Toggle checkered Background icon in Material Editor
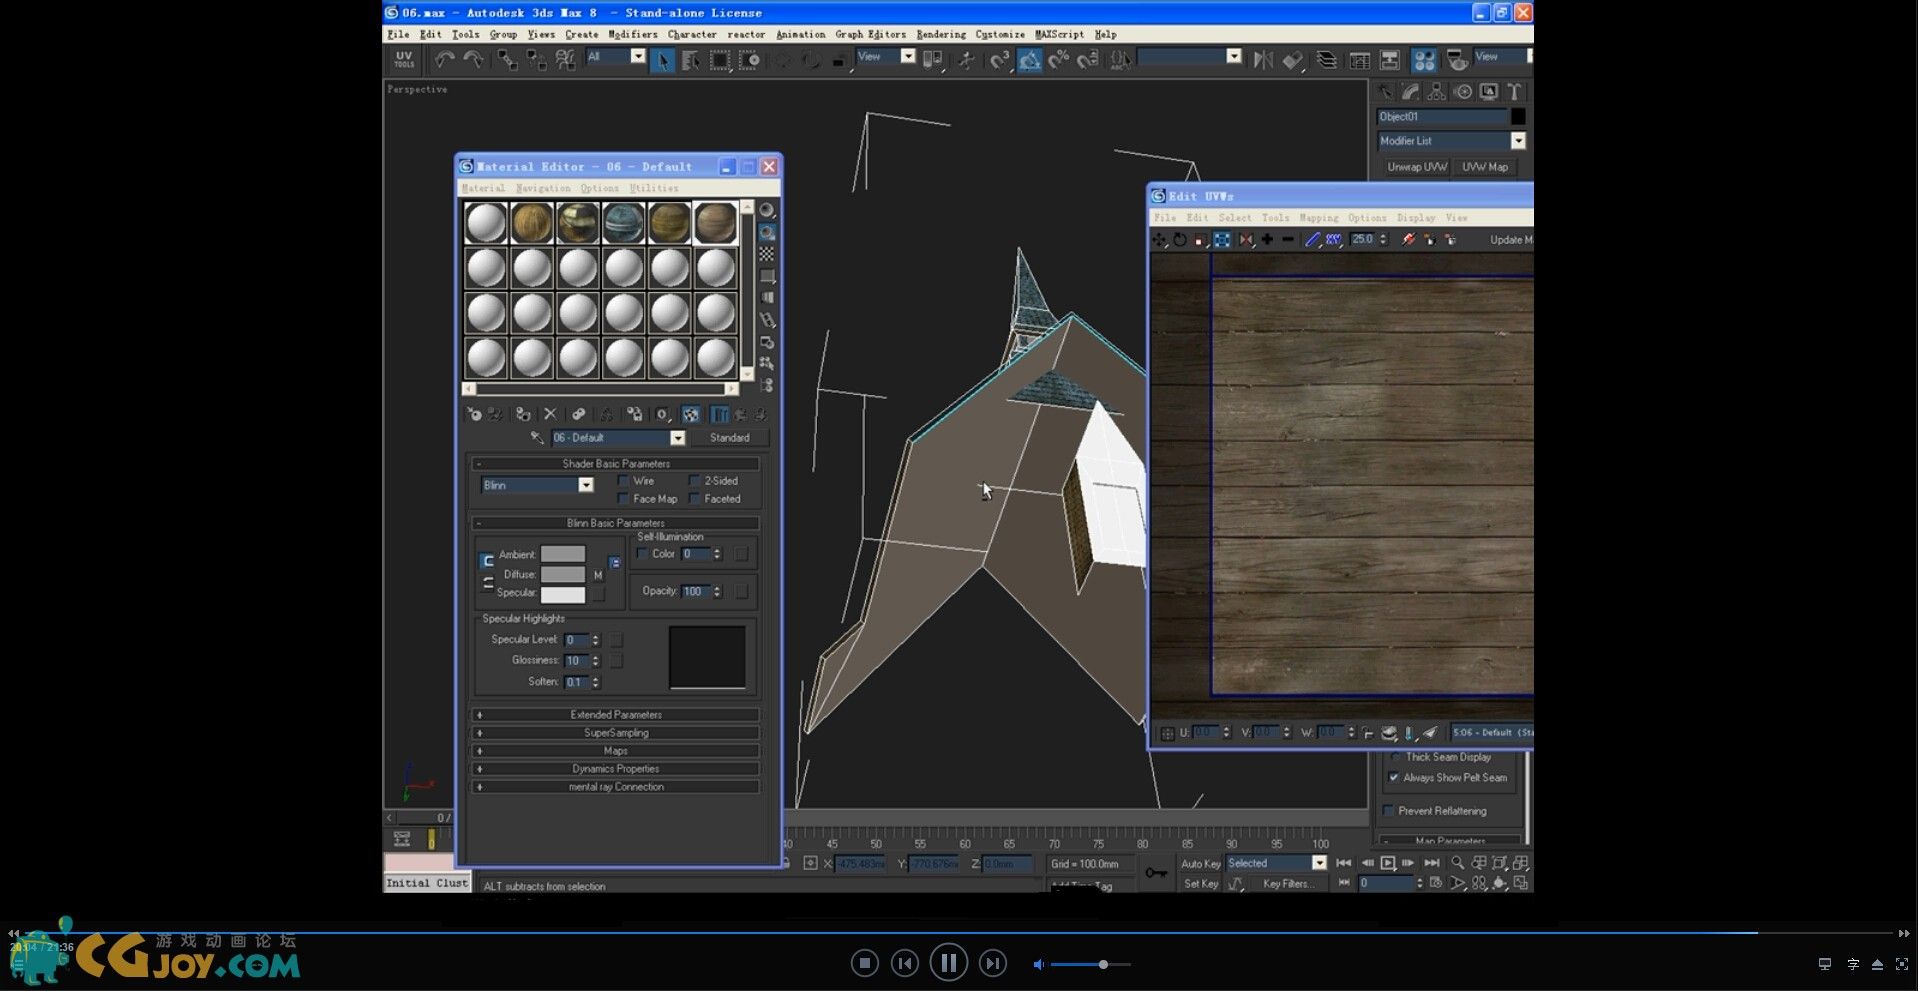Viewport: 1918px width, 991px height. point(767,254)
